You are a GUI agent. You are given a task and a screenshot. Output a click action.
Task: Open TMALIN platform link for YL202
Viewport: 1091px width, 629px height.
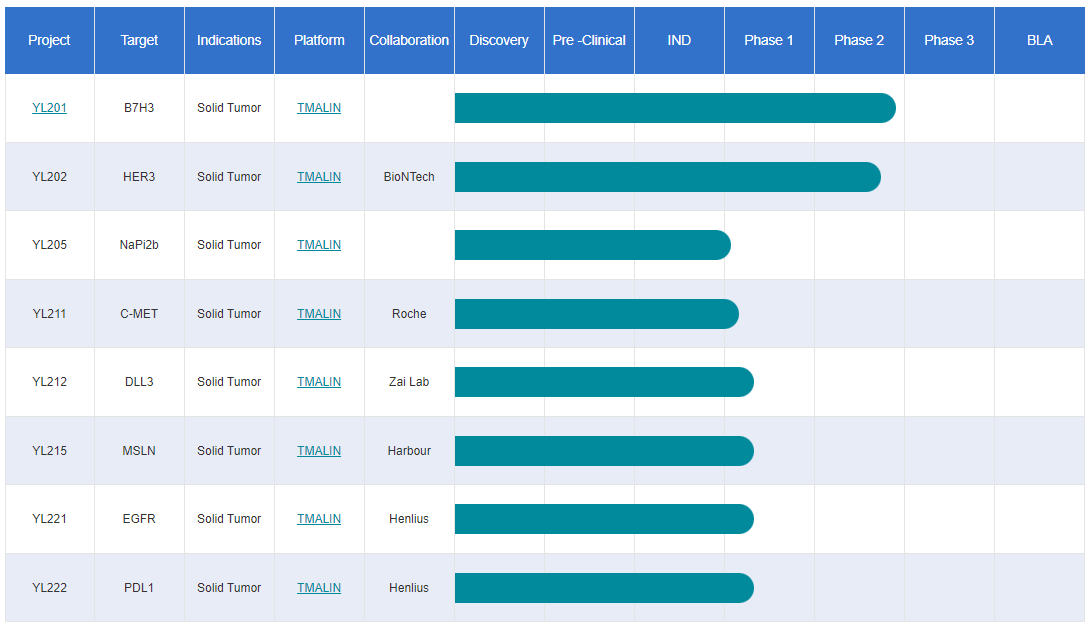click(319, 177)
